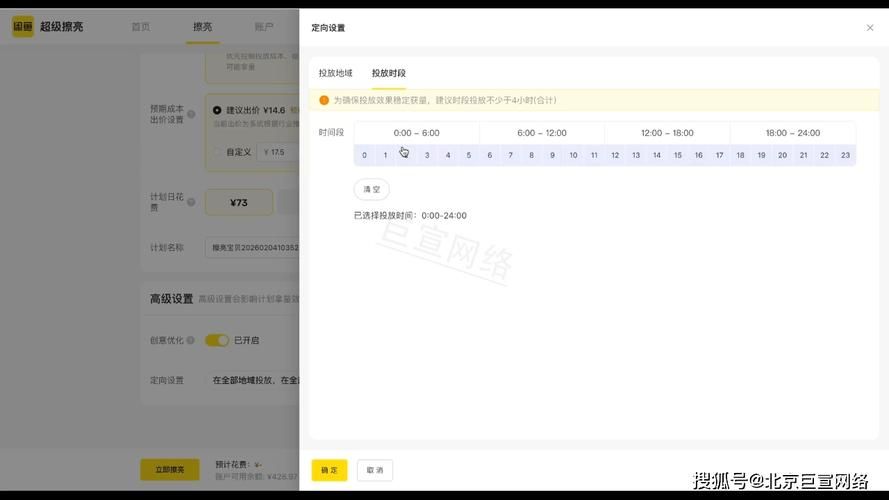
Task: Click help icon beside 预期成本出价设置
Action: click(x=191, y=114)
